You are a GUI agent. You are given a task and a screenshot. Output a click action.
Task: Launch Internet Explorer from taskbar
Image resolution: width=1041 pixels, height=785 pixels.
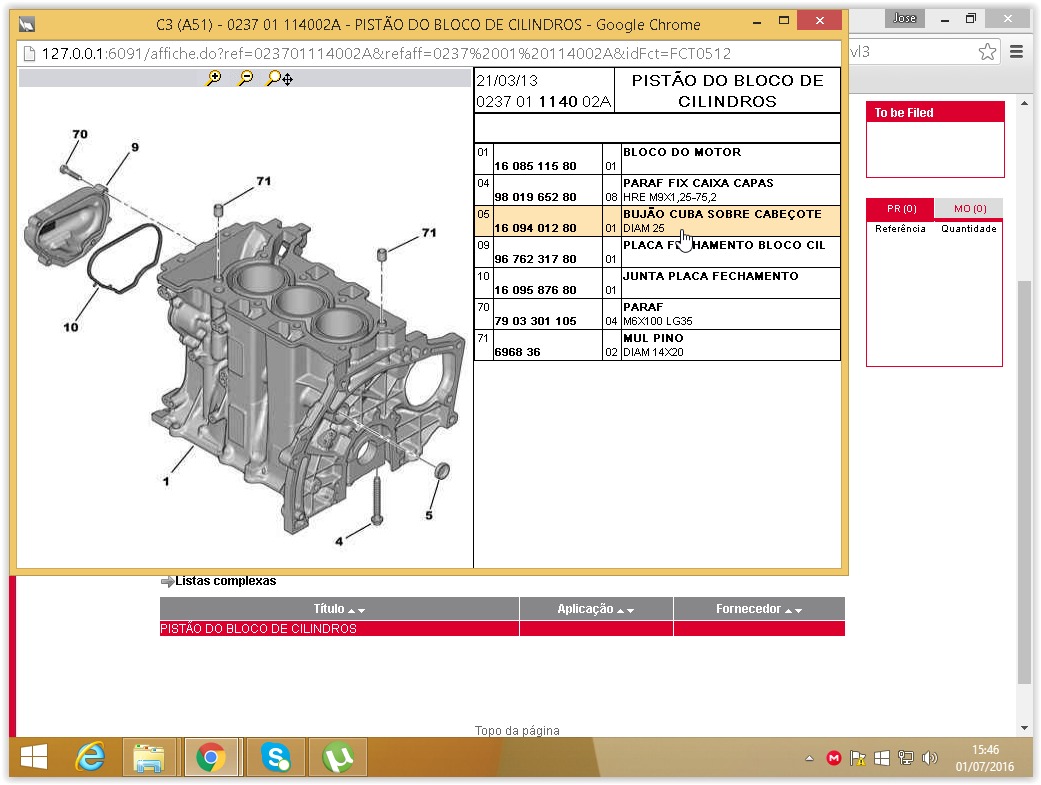(x=90, y=757)
